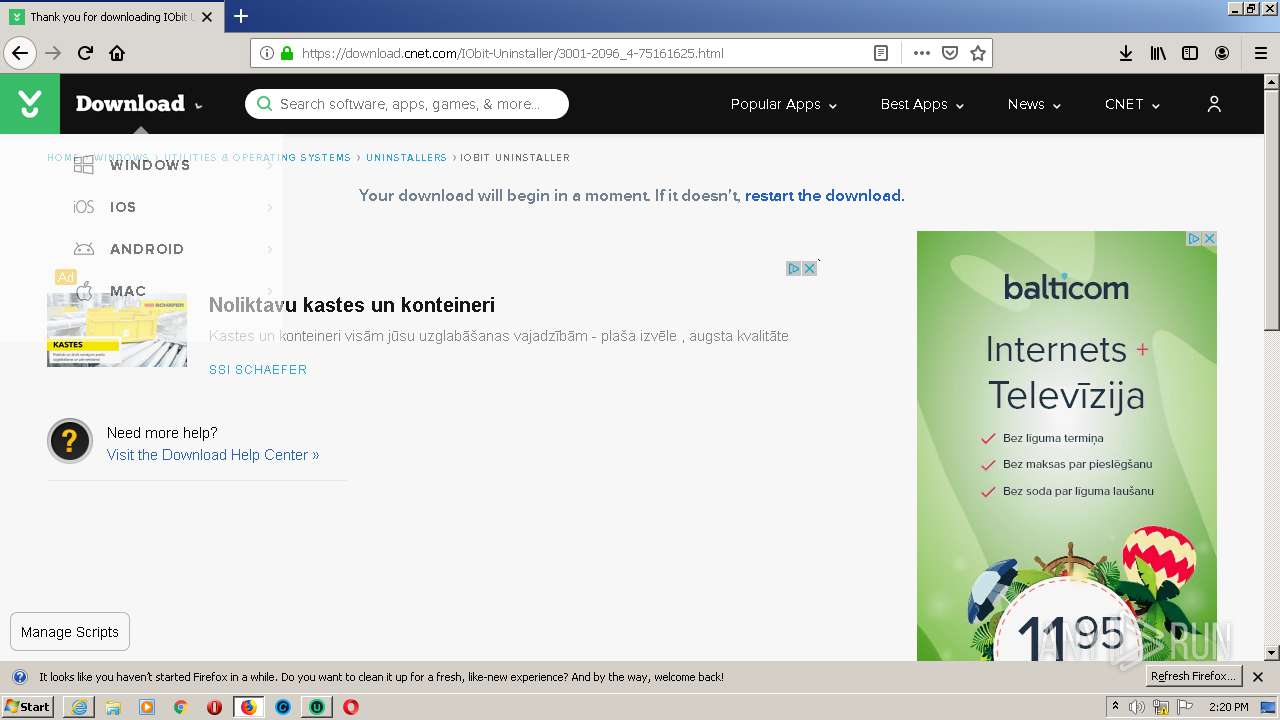Switch to the 'Thank you for downloading IObit' tab
1280x720 pixels.
coord(111,17)
